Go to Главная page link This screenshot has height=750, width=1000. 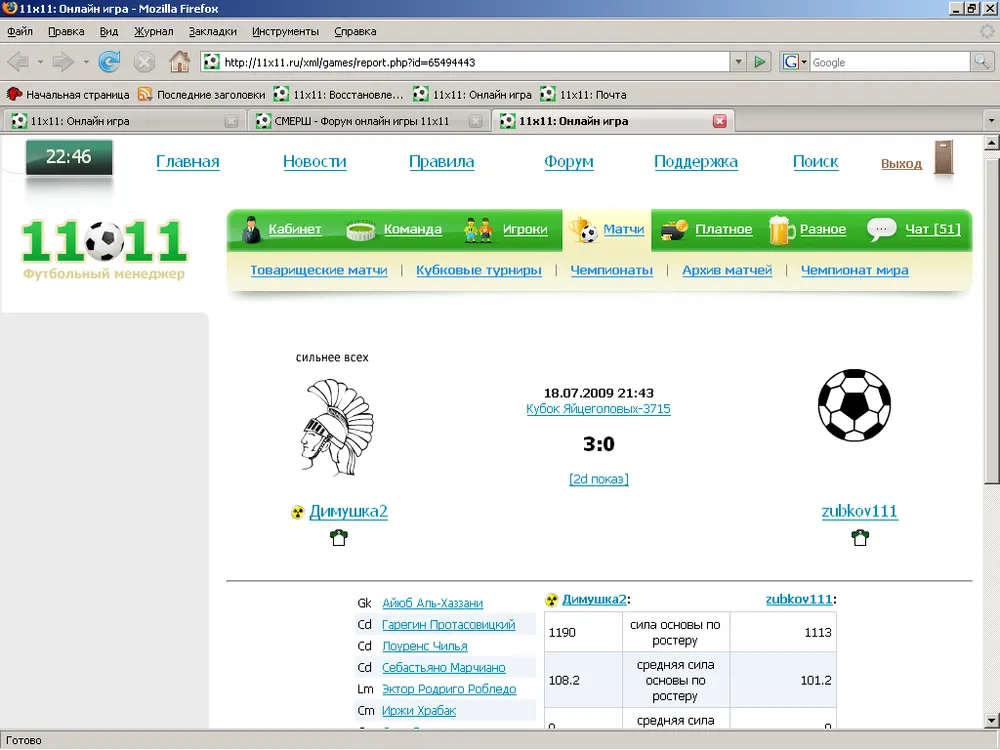pos(188,162)
